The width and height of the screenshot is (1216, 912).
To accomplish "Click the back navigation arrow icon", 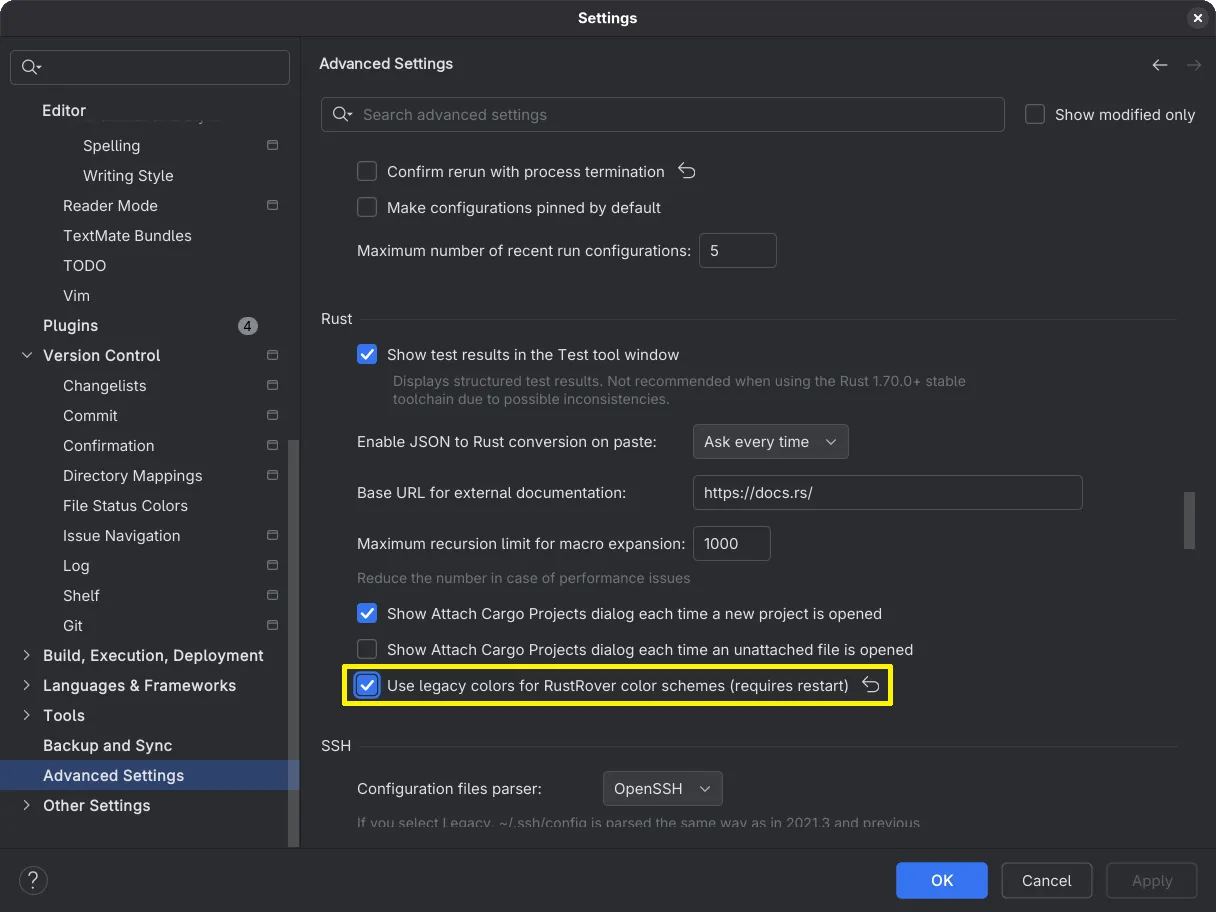I will tap(1159, 65).
